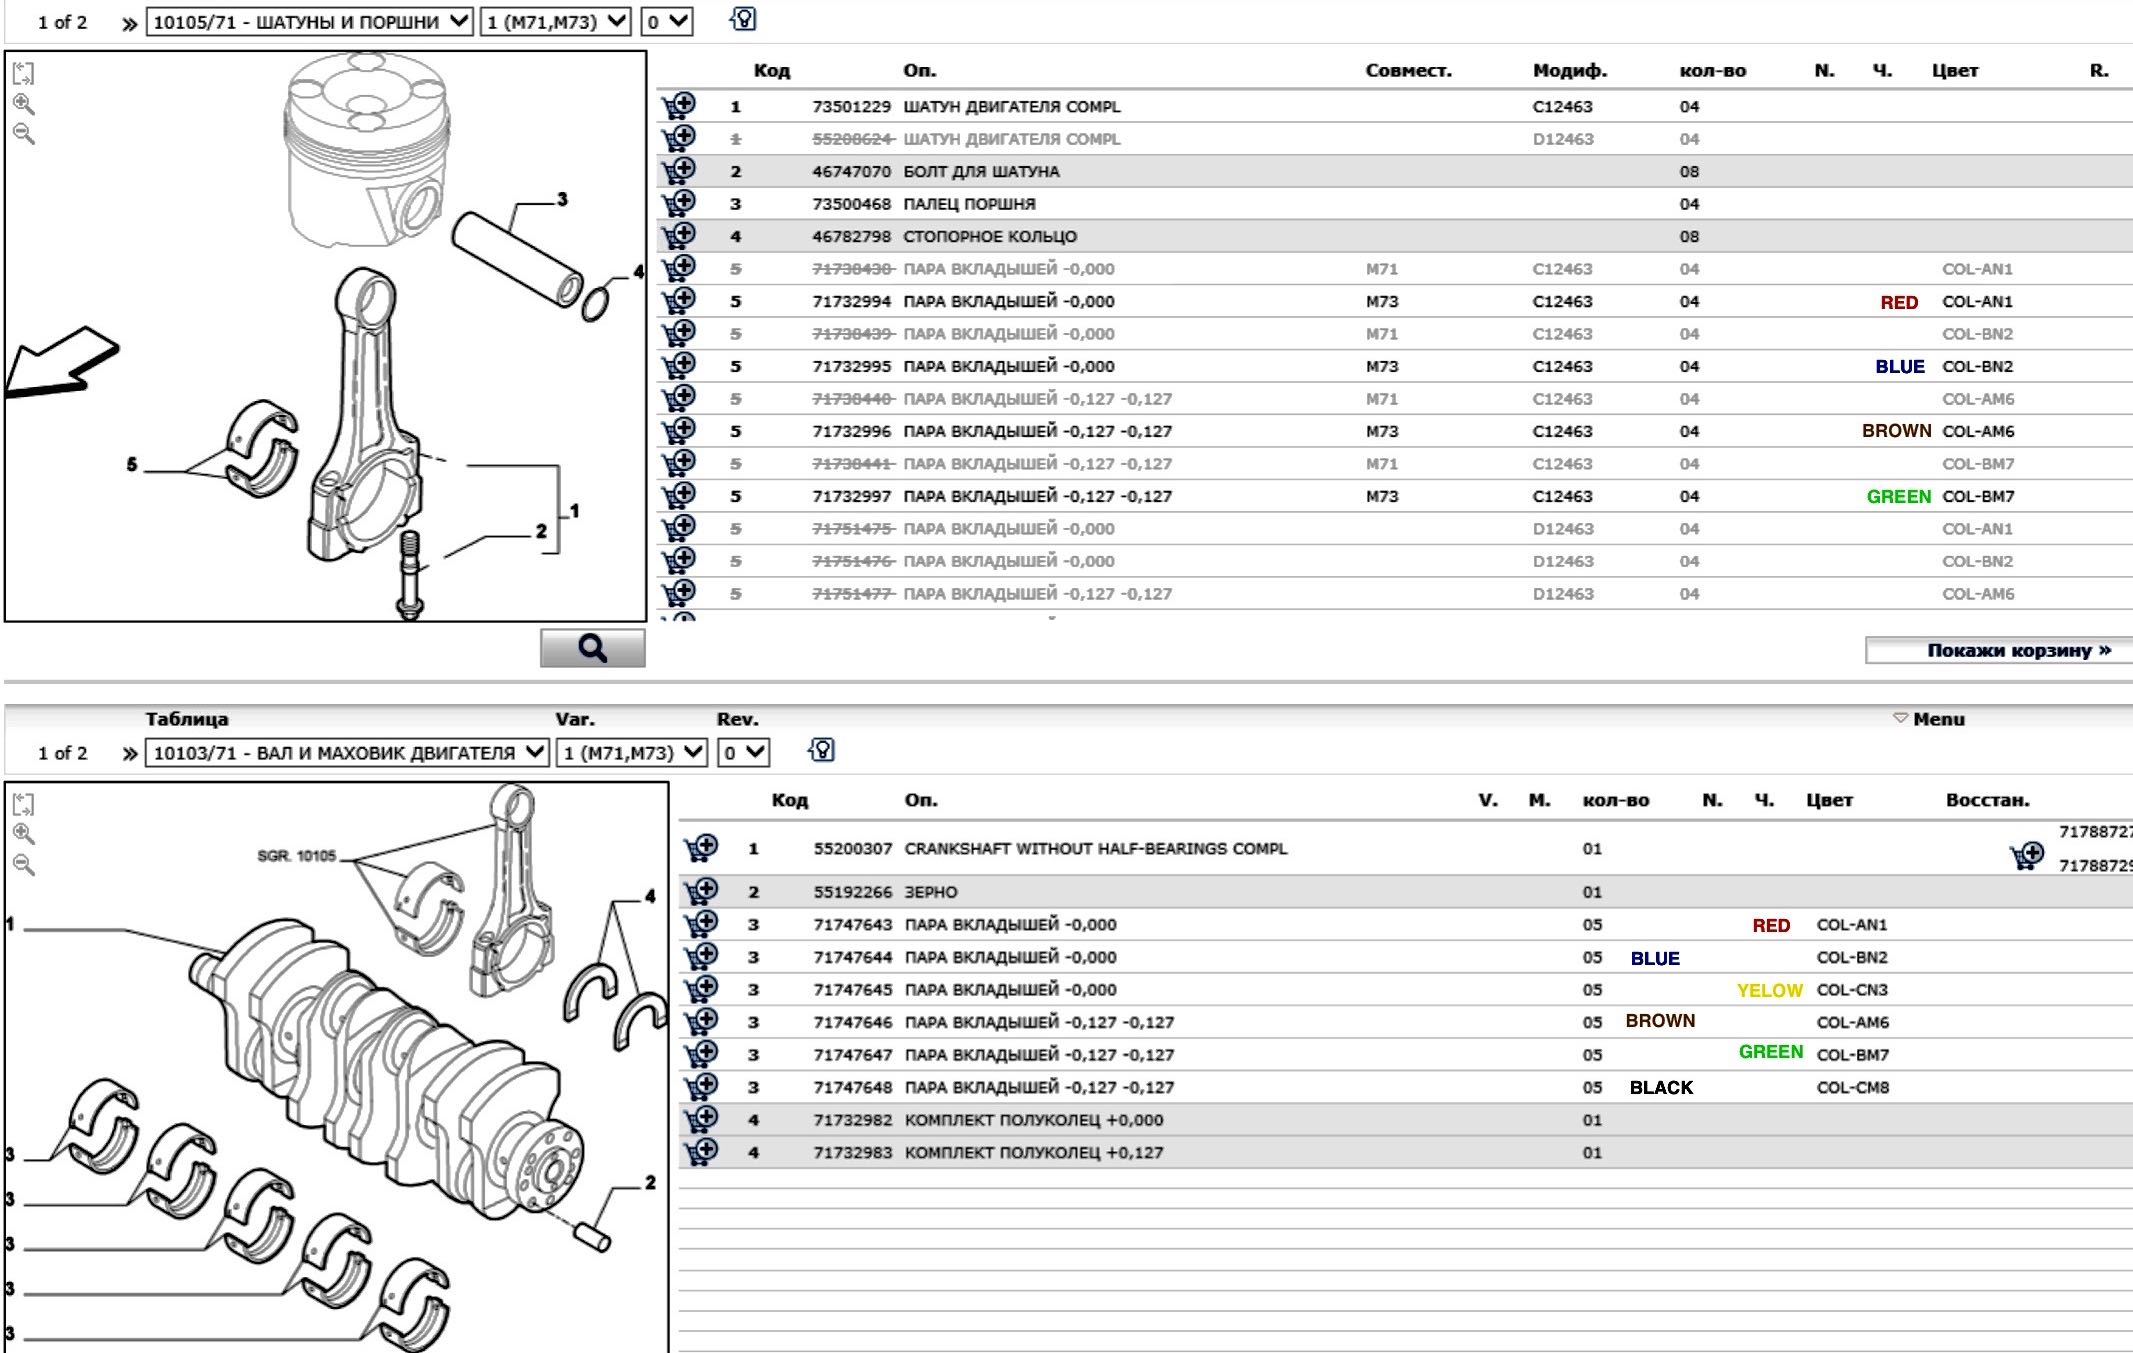
Task: Zoom in on the piston diagram
Action: [x=24, y=104]
